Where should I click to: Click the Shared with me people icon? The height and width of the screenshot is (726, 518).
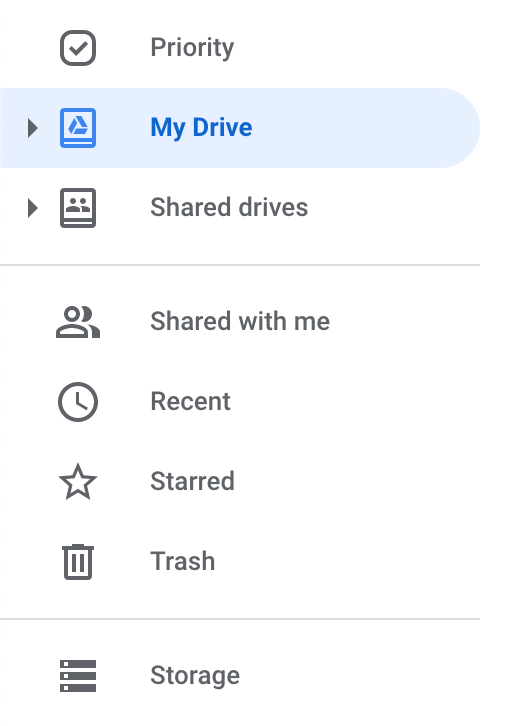78,322
